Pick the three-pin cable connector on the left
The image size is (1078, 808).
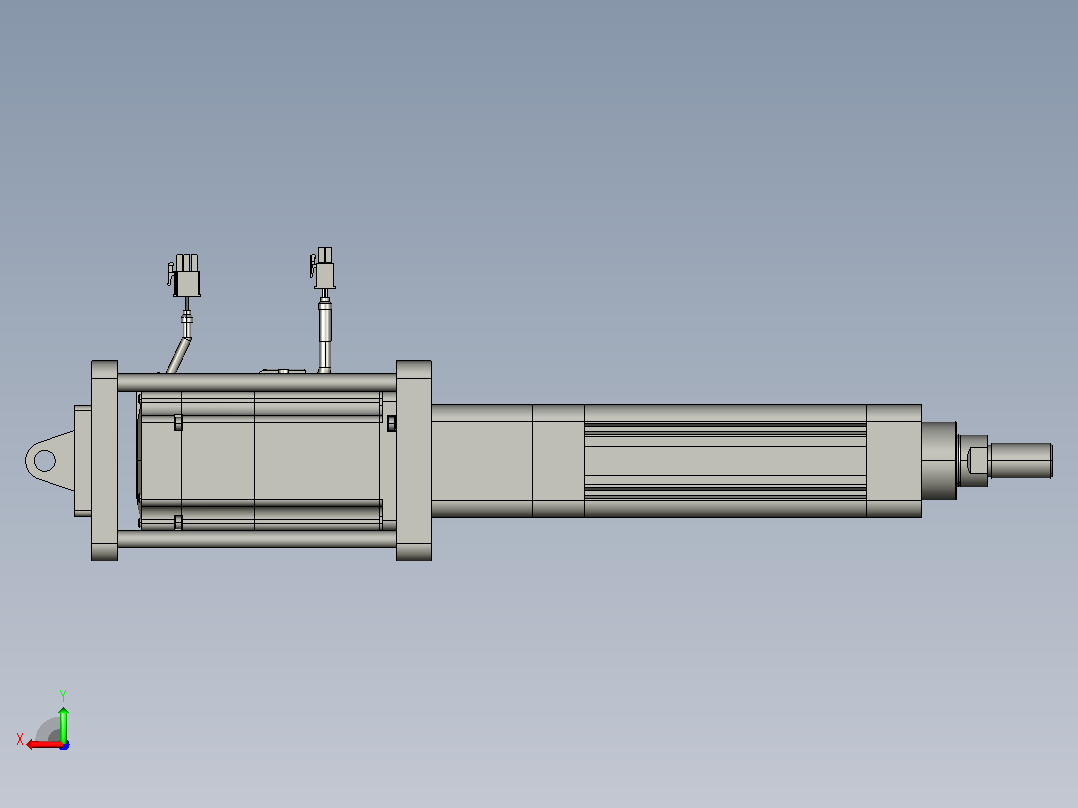click(x=185, y=276)
